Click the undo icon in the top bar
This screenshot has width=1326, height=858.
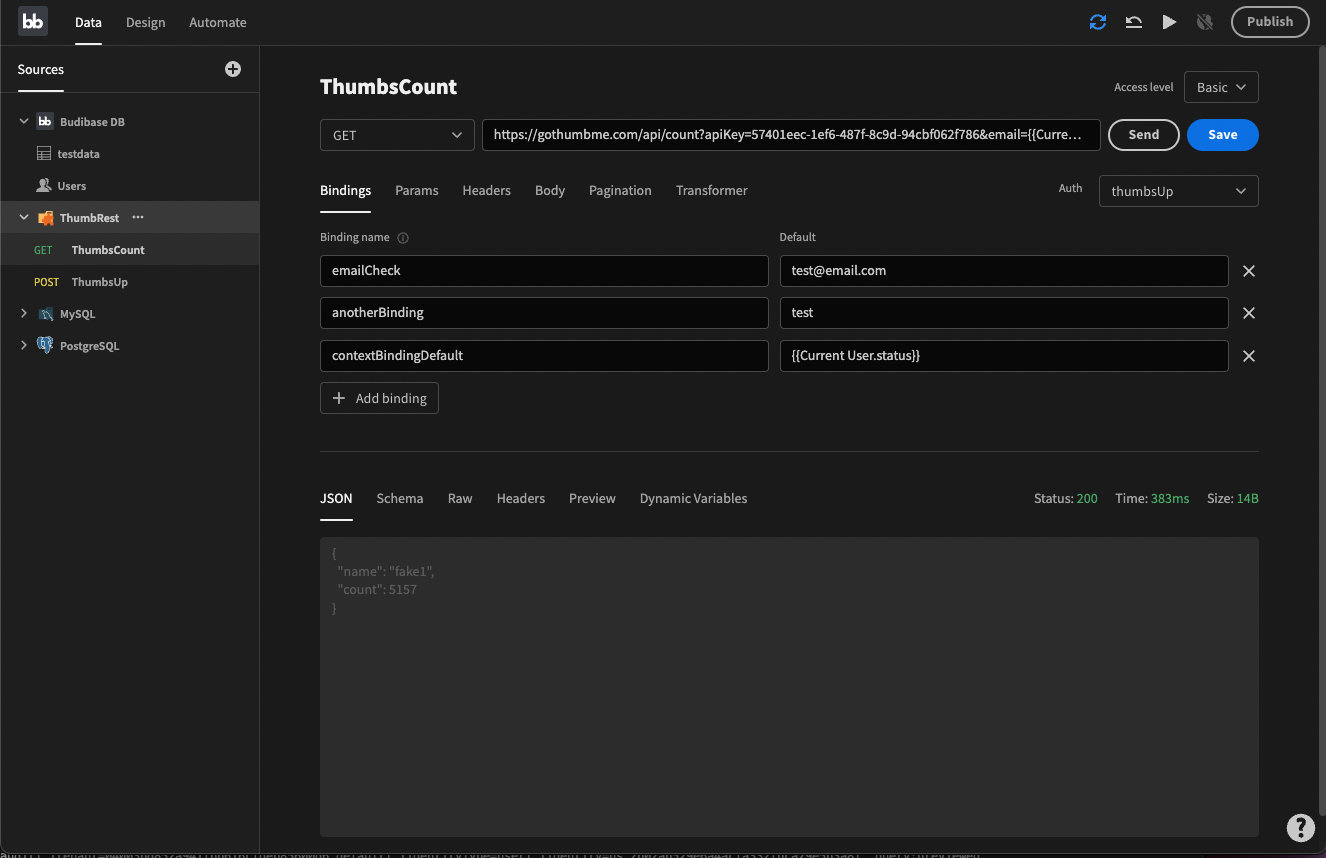coord(1133,21)
